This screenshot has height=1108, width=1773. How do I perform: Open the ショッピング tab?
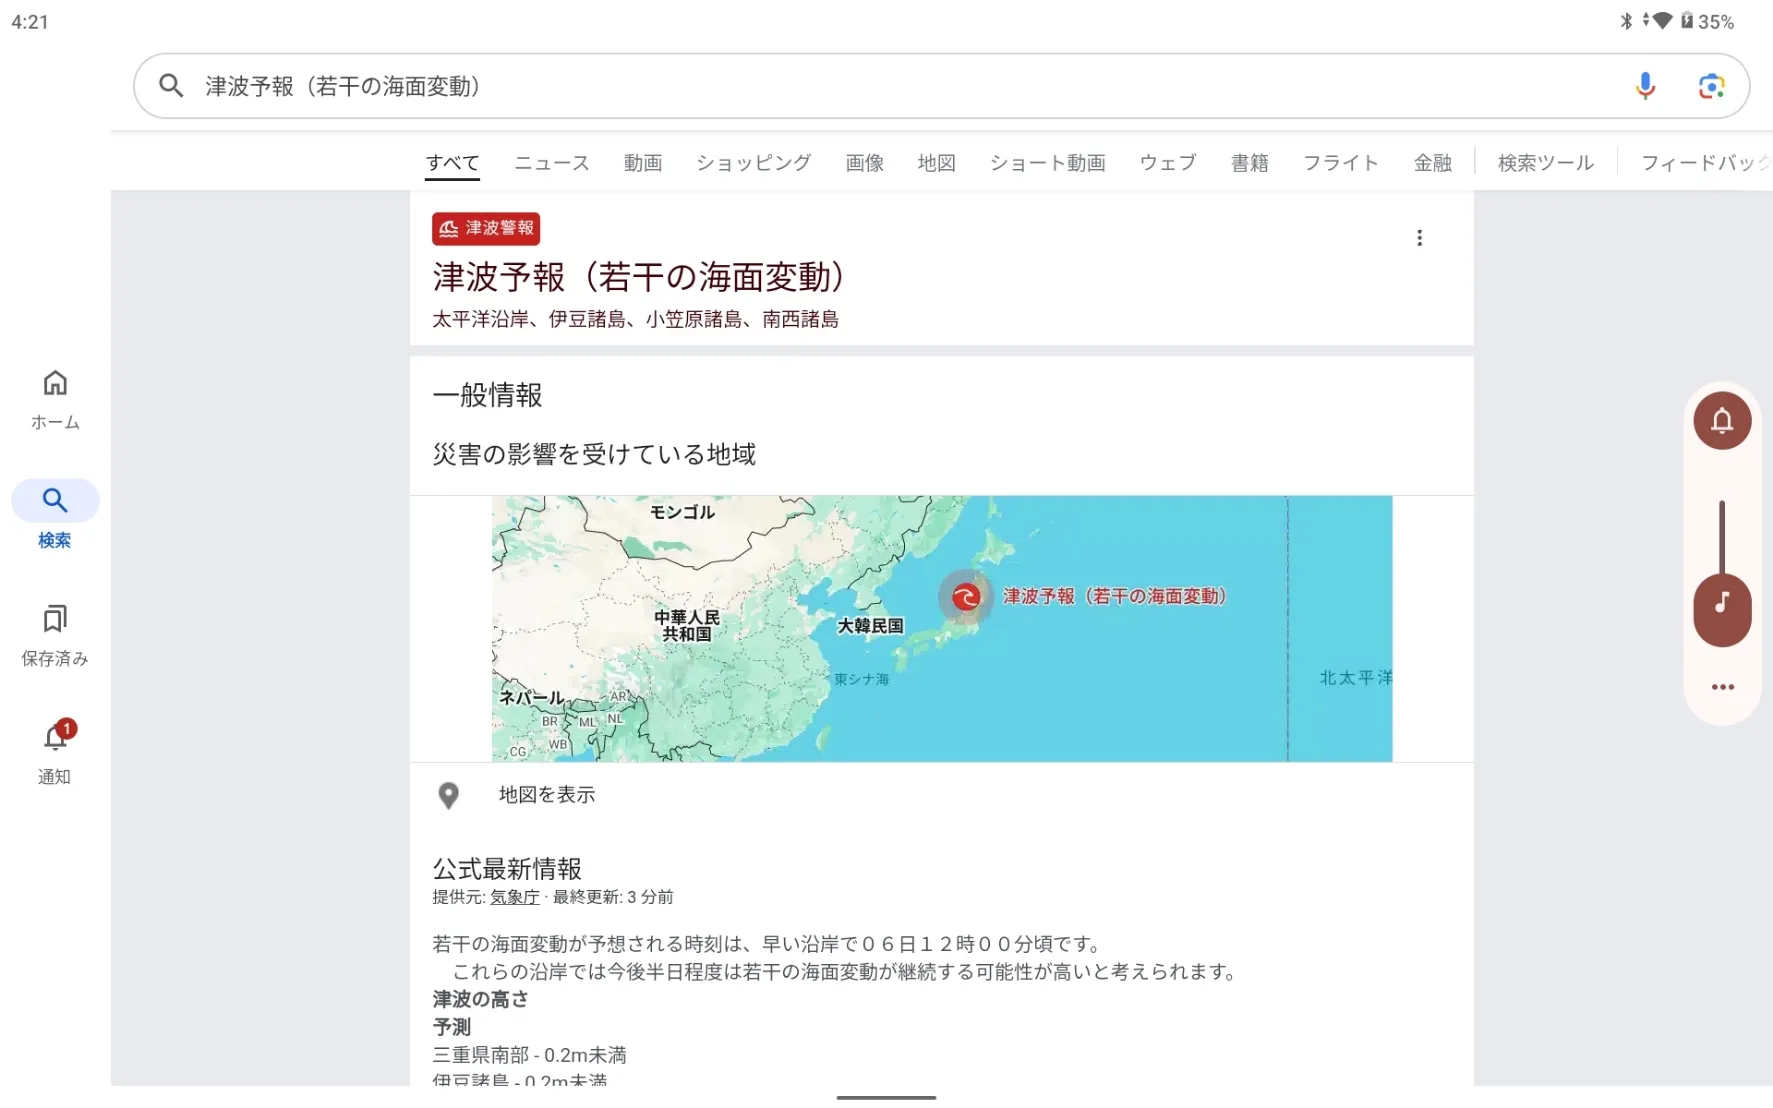[754, 163]
